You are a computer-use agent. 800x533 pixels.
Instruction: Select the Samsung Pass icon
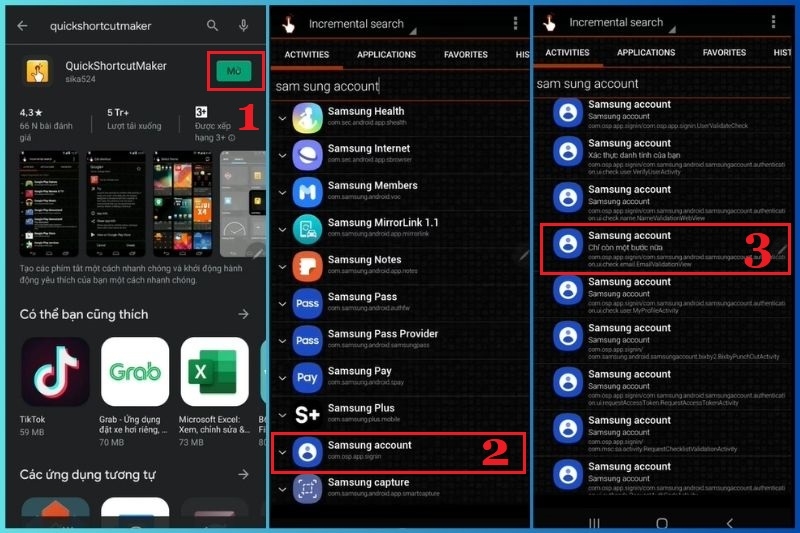[307, 303]
